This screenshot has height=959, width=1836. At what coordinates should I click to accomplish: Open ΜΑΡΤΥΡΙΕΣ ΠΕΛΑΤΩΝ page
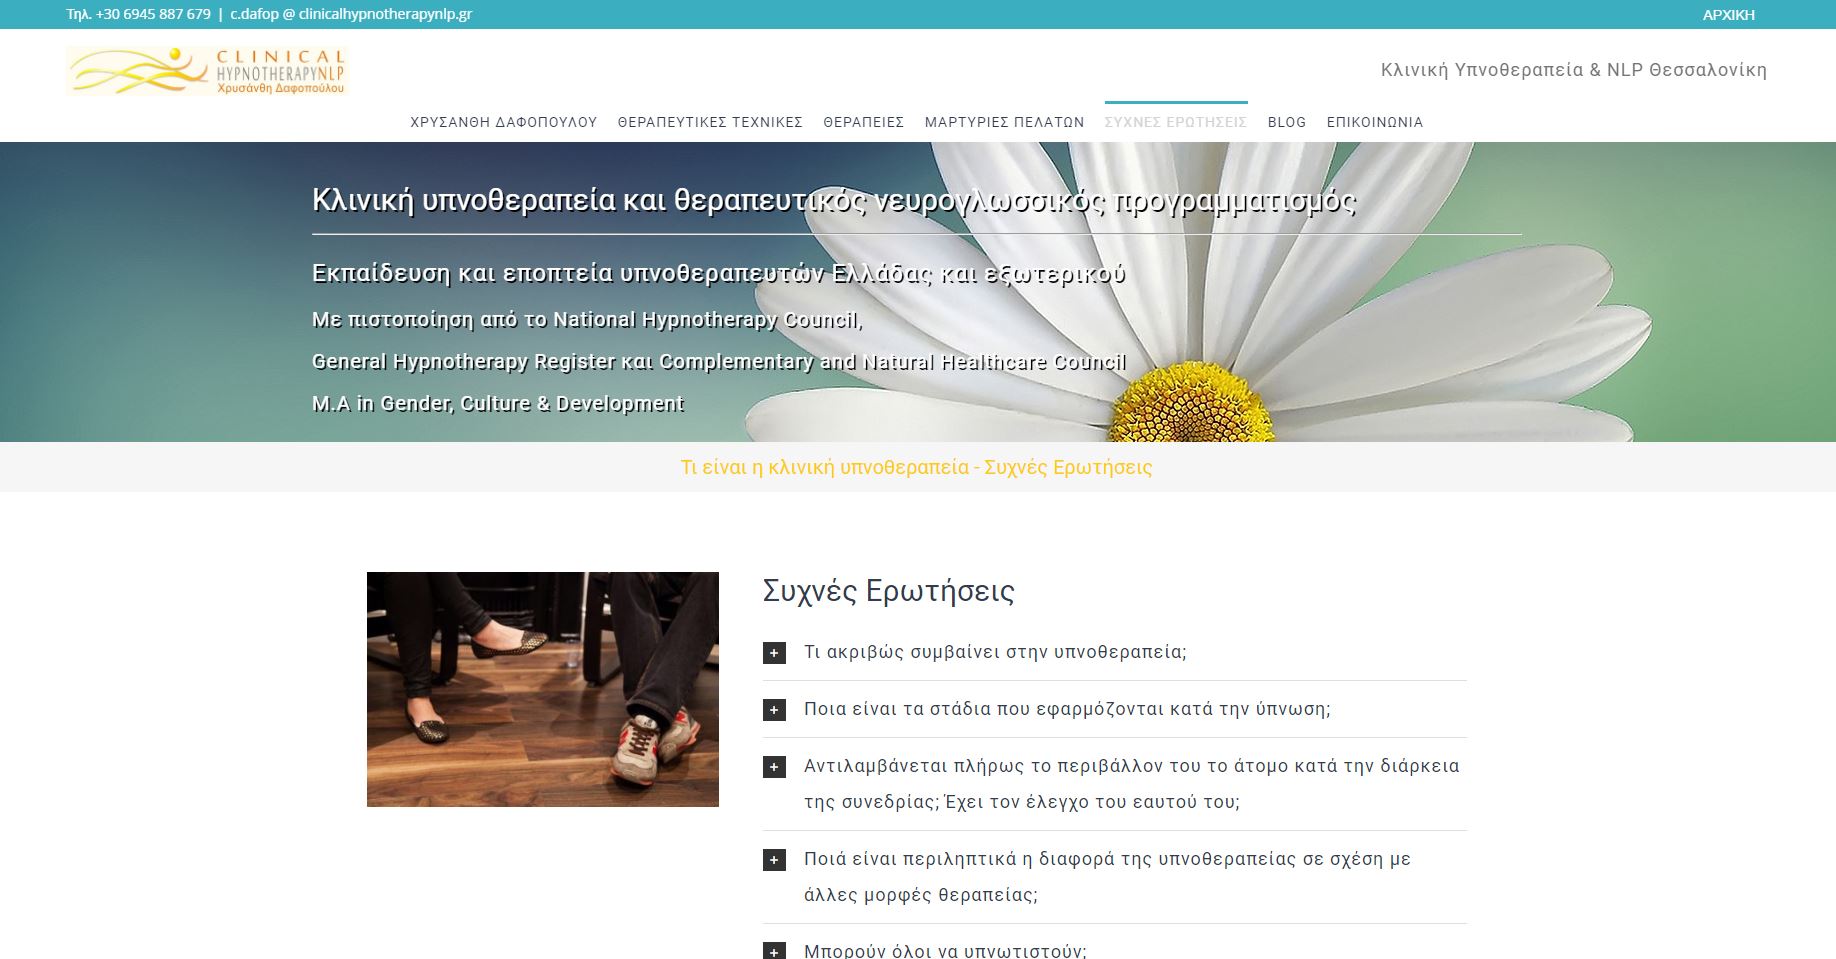(1004, 122)
